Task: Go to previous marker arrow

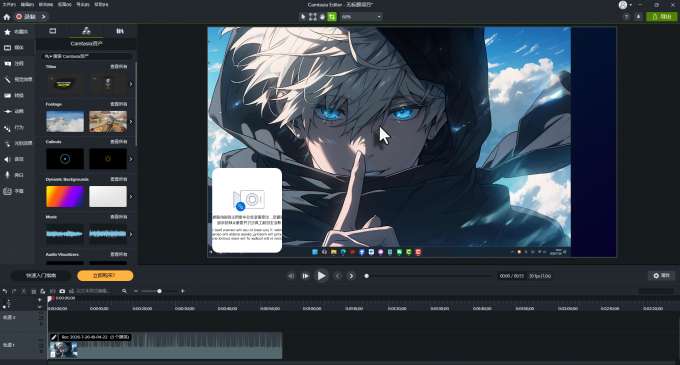Action: click(337, 276)
